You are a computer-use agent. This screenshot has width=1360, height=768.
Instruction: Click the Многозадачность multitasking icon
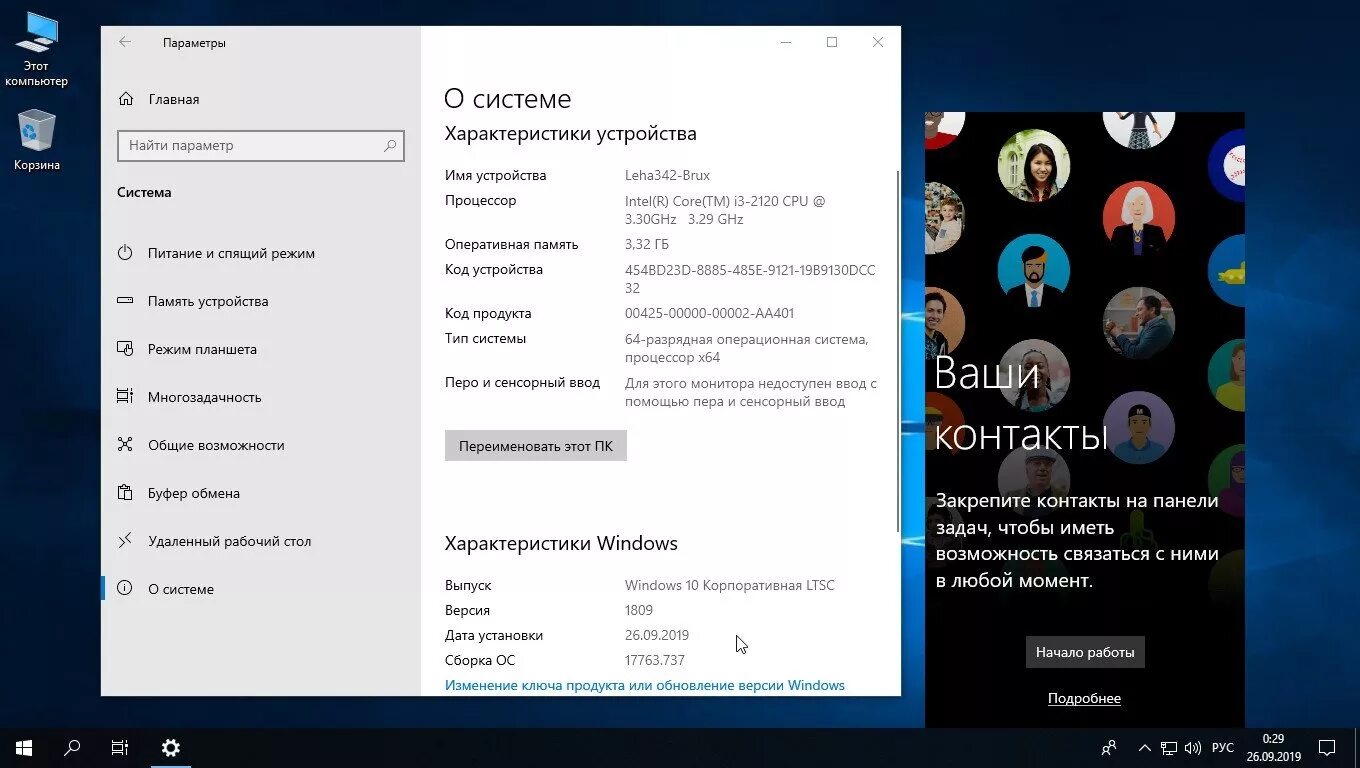click(x=125, y=397)
